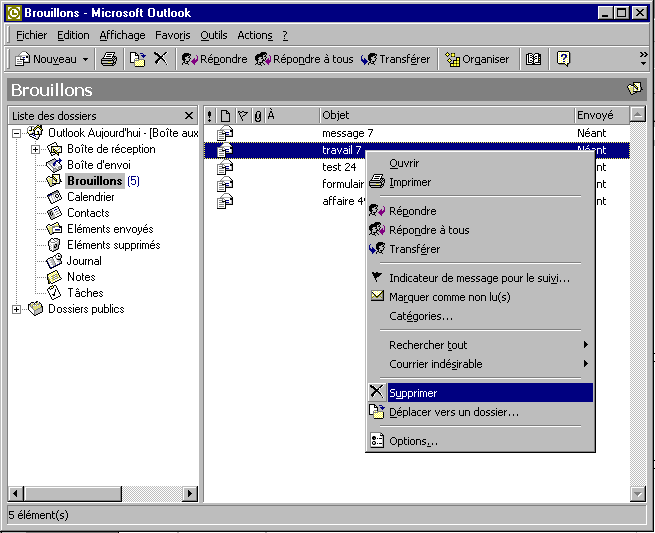Open Tâches folder
The height and width of the screenshot is (533, 655).
85,293
